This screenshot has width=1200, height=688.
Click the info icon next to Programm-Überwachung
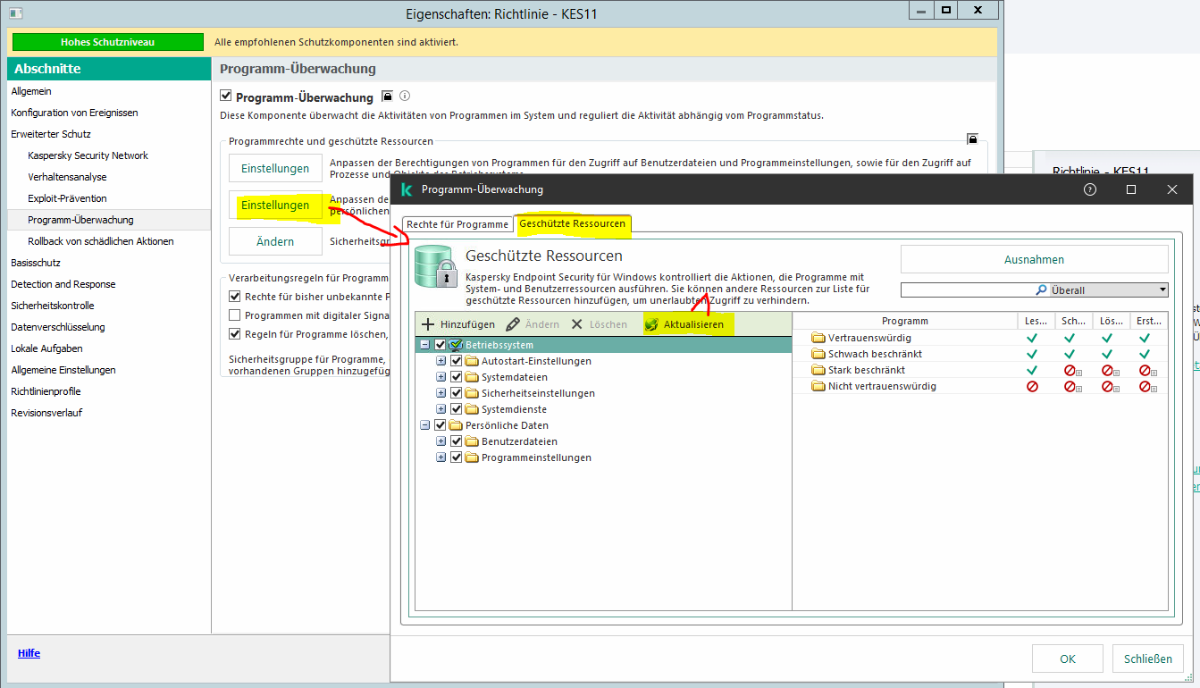tap(405, 97)
